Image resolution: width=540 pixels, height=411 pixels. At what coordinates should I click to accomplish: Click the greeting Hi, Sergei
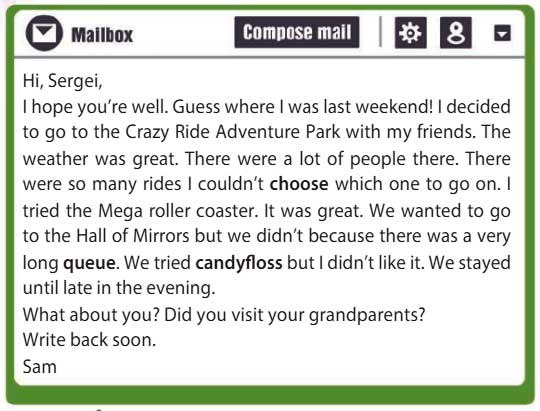pos(63,81)
